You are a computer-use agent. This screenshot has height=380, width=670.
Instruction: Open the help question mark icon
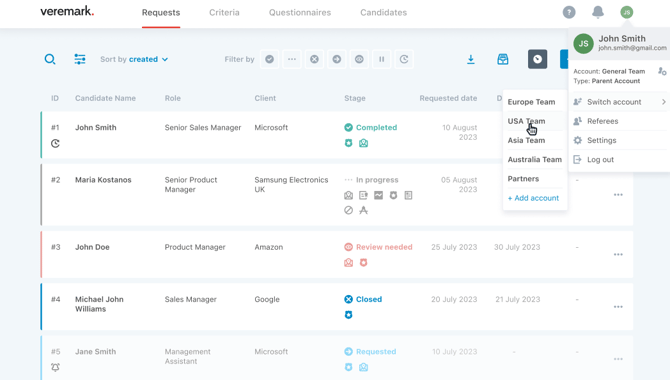tap(569, 12)
